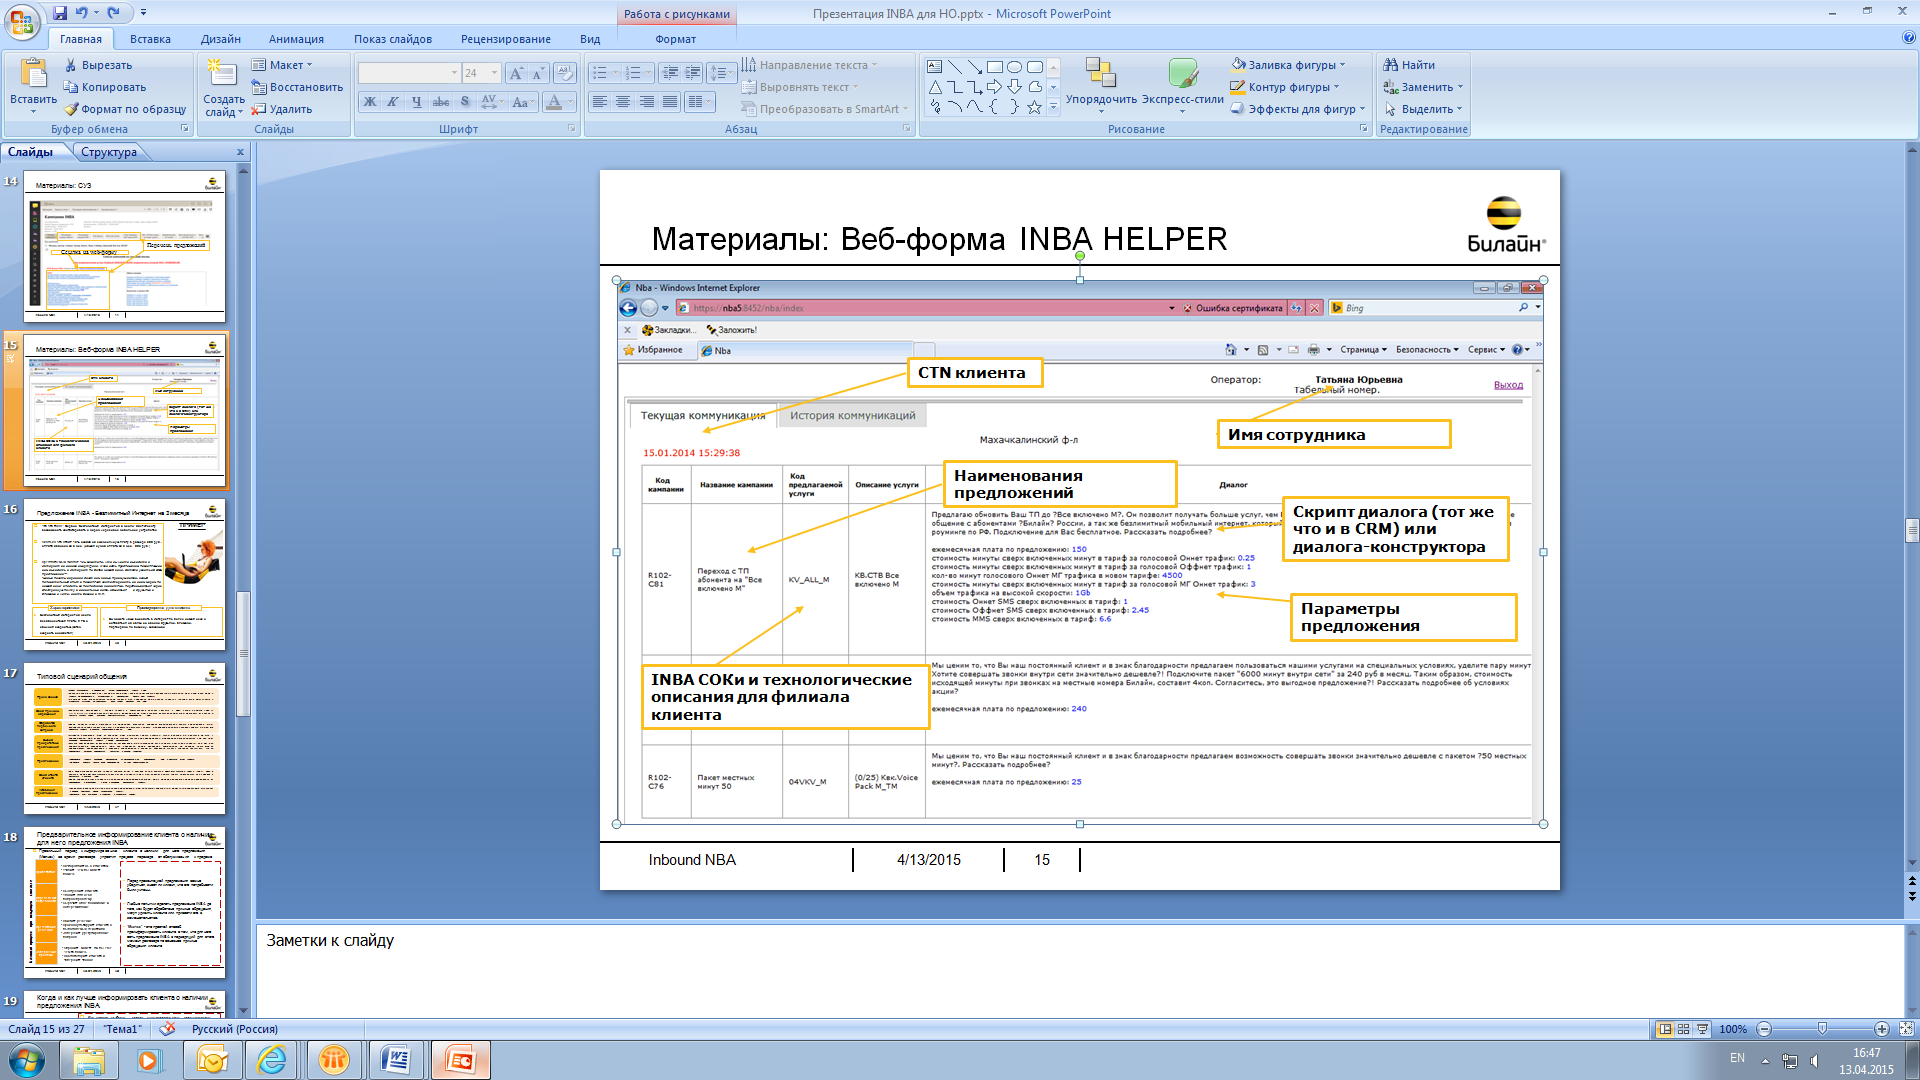Click the Копировать (Copy) button
The width and height of the screenshot is (1920, 1080).
point(105,87)
